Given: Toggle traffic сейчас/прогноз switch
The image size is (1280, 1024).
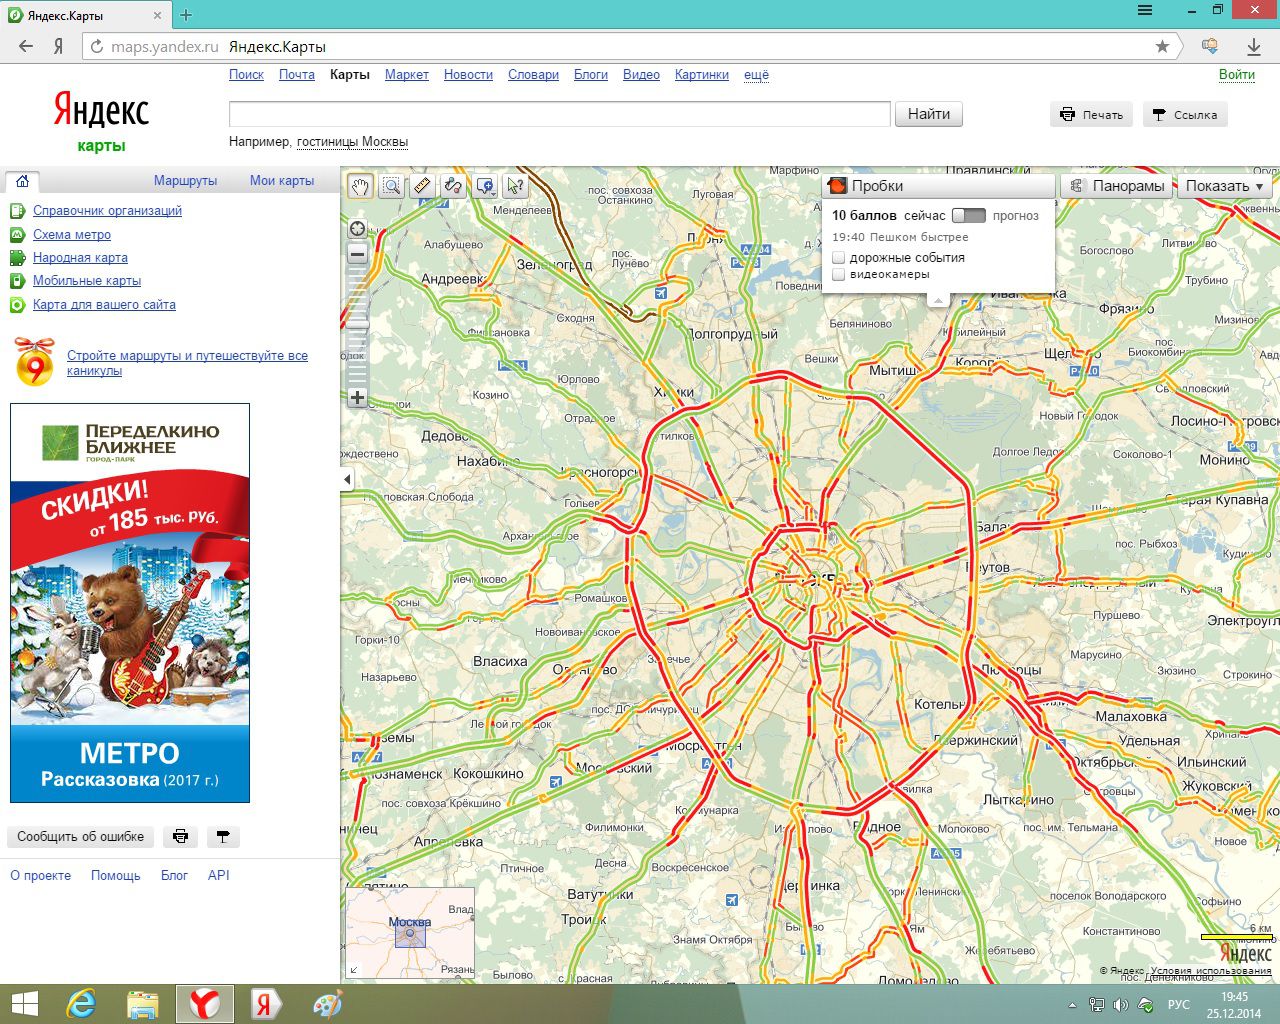Looking at the screenshot, I should [968, 215].
